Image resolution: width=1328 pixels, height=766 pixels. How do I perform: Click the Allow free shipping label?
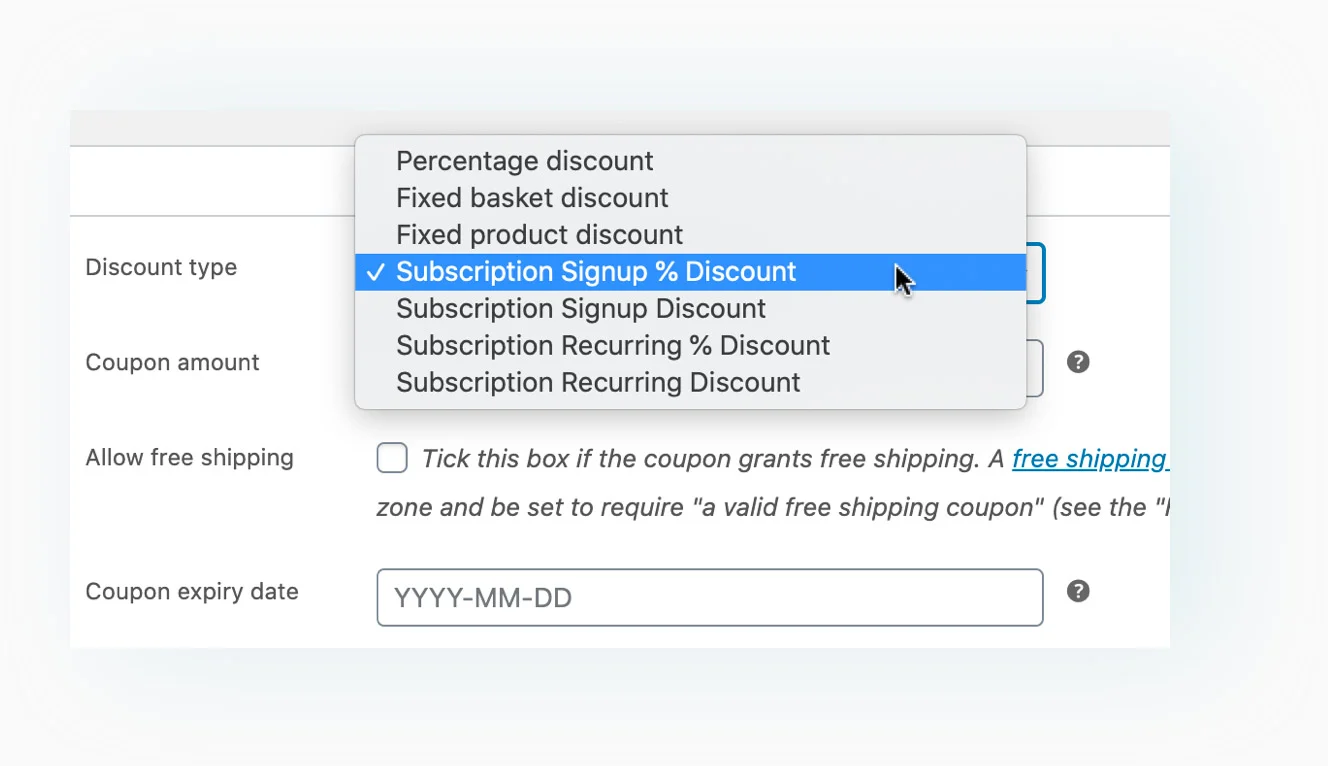click(189, 458)
